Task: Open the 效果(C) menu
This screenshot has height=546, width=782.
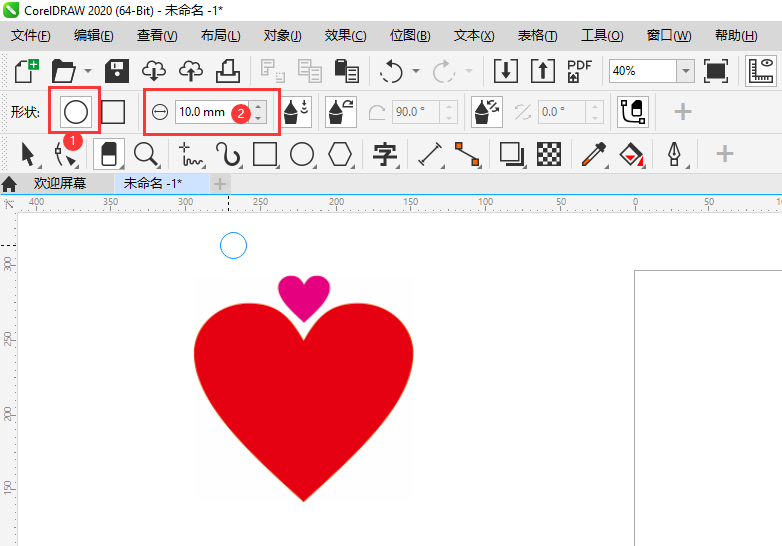Action: click(x=345, y=36)
